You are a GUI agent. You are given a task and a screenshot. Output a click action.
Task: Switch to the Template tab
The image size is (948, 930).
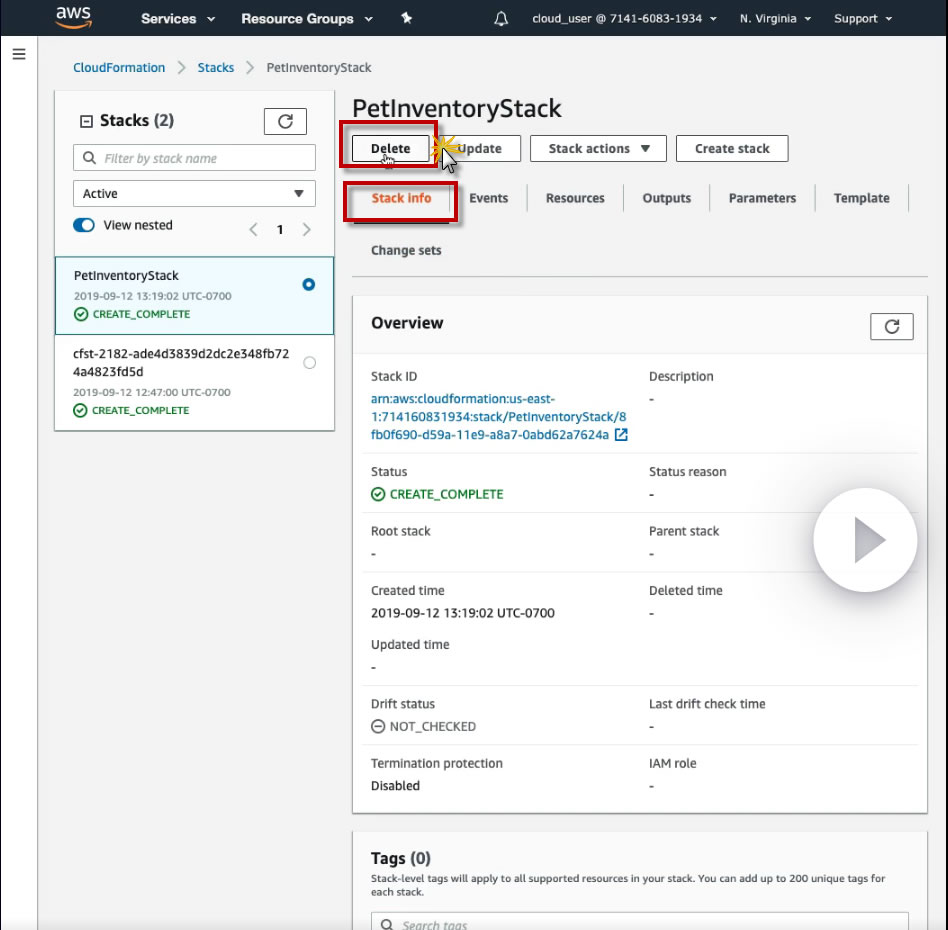tap(861, 198)
